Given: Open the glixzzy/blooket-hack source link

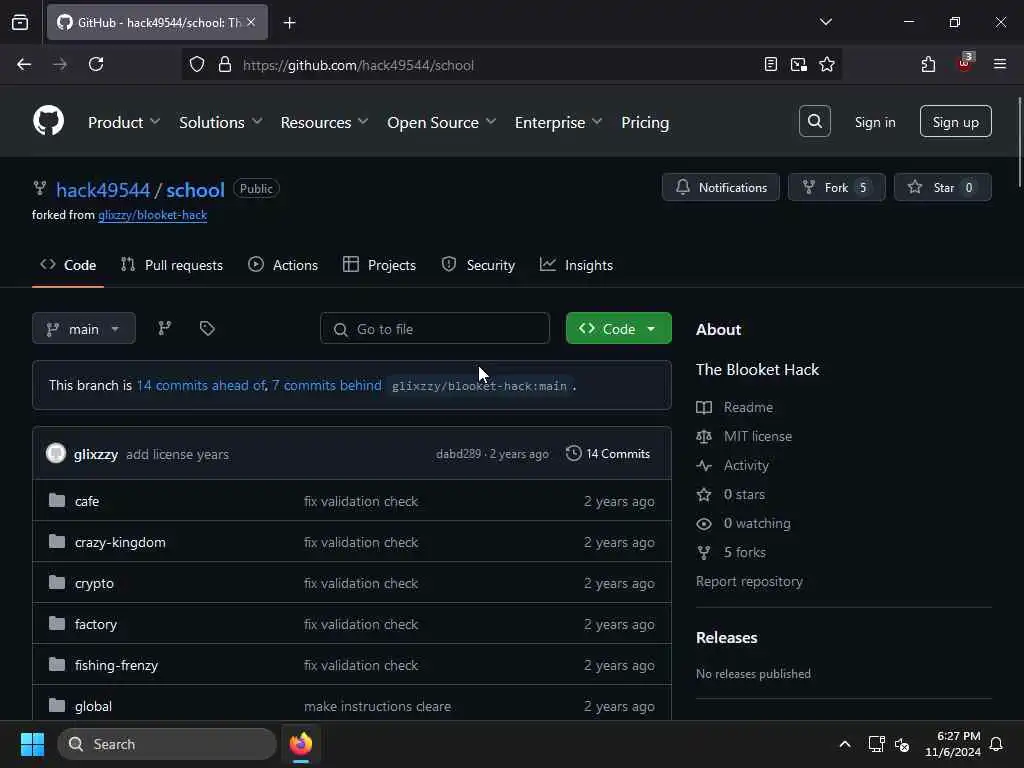Looking at the screenshot, I should pos(152,215).
